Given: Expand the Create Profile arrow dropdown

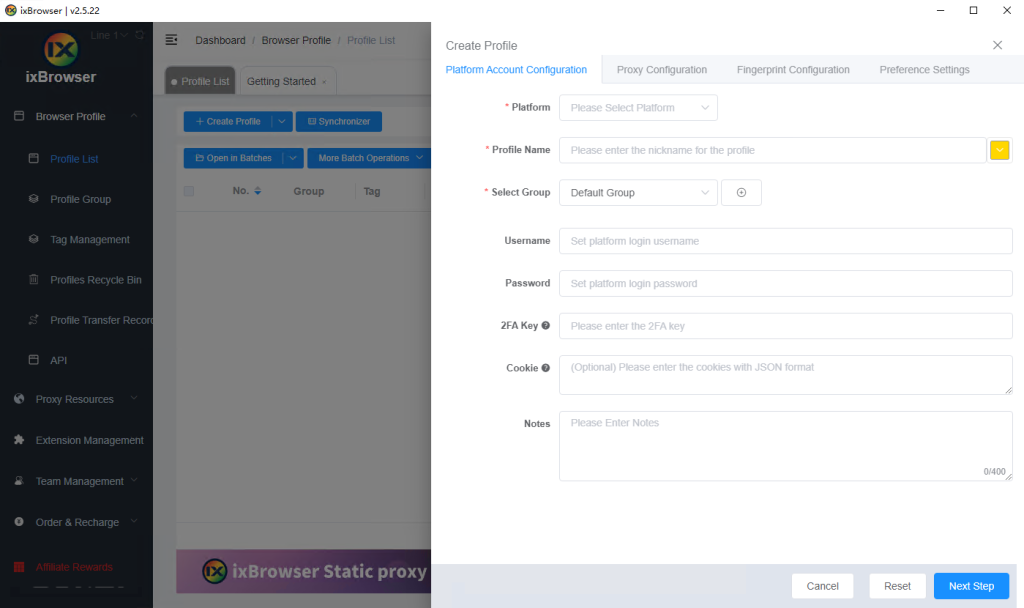Looking at the screenshot, I should 281,121.
